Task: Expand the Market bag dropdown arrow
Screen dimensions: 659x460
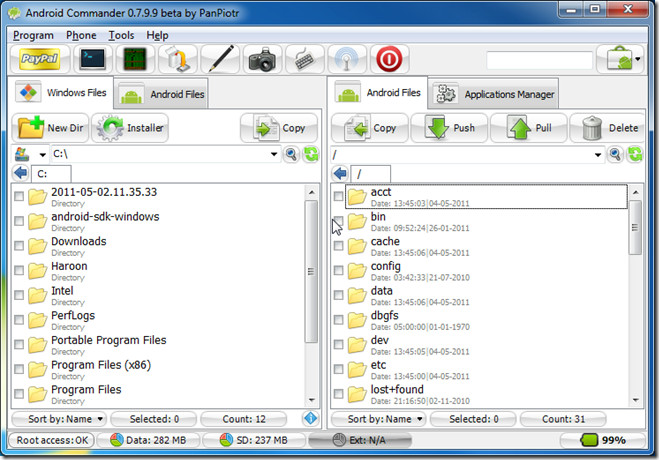Action: tap(638, 59)
